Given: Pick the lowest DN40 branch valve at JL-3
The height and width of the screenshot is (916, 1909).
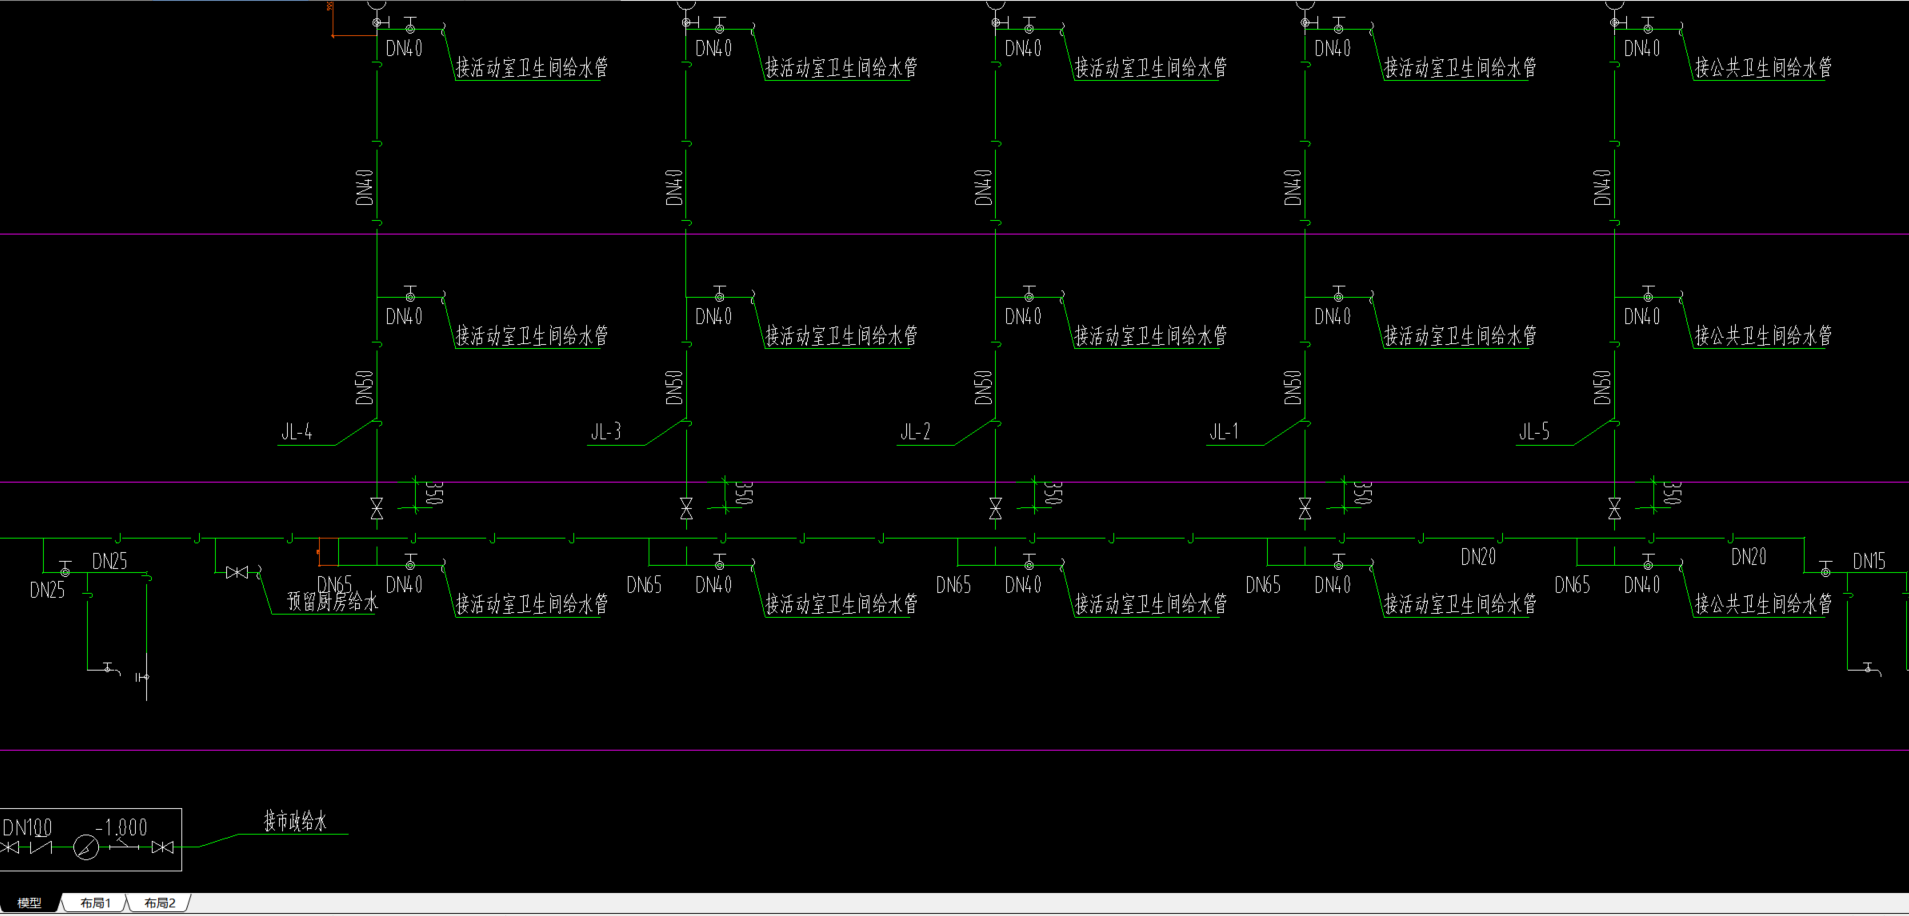Looking at the screenshot, I should click(719, 562).
